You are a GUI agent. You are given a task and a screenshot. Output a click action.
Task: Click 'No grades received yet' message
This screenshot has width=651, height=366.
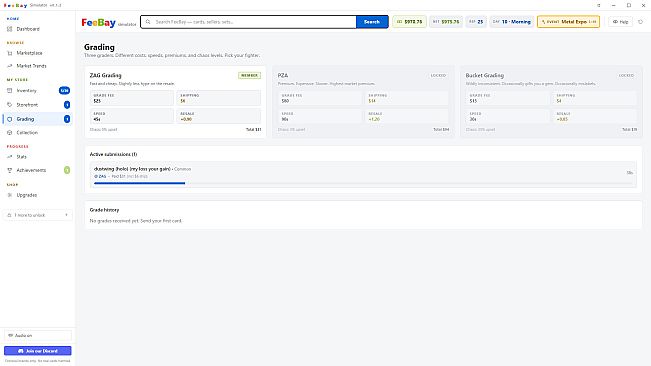pos(136,221)
